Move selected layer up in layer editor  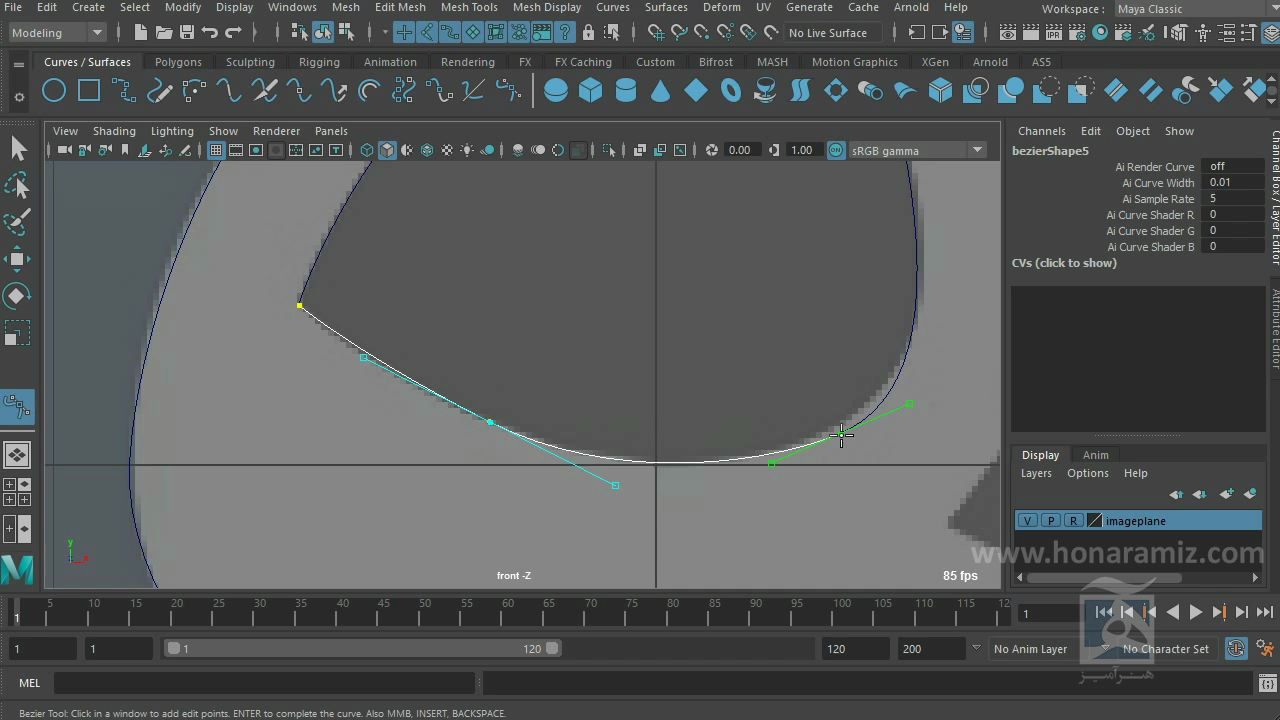[1177, 494]
